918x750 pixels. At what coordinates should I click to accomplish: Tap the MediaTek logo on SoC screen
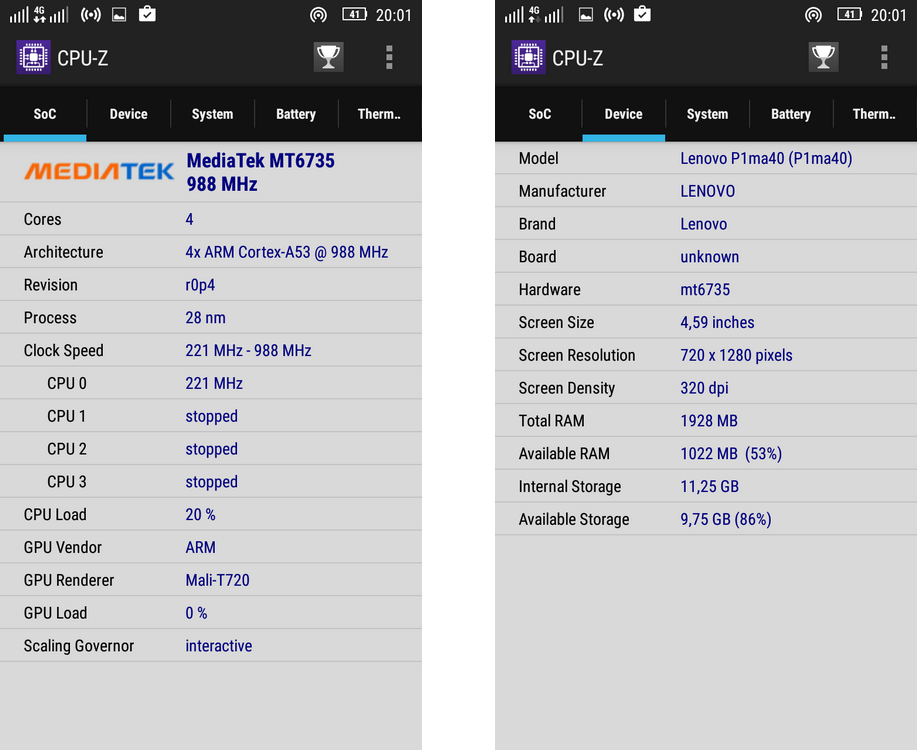99,171
